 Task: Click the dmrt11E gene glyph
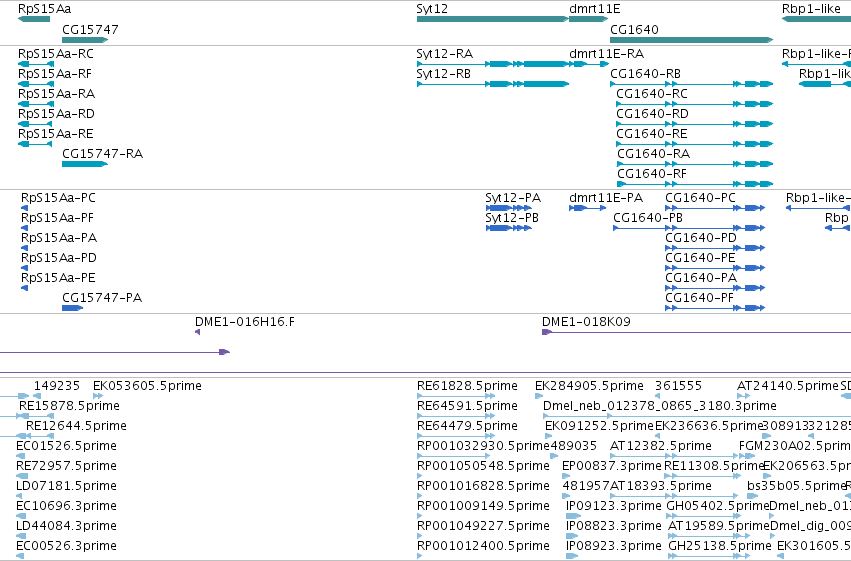point(589,19)
